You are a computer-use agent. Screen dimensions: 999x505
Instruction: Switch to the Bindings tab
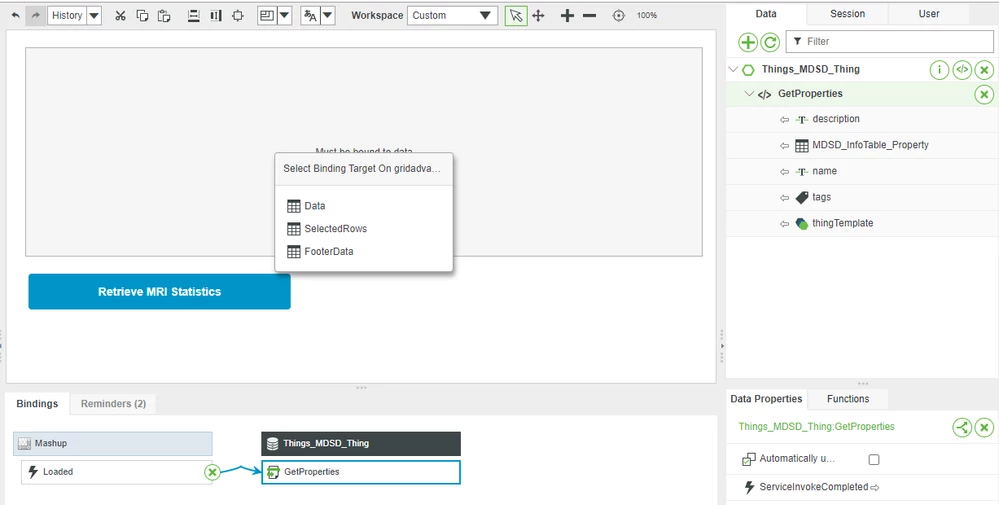(x=37, y=404)
